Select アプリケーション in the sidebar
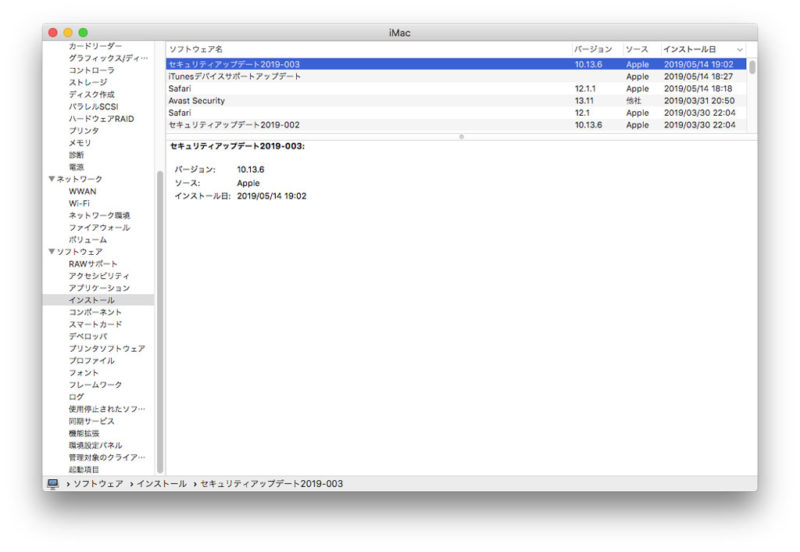 (99, 288)
